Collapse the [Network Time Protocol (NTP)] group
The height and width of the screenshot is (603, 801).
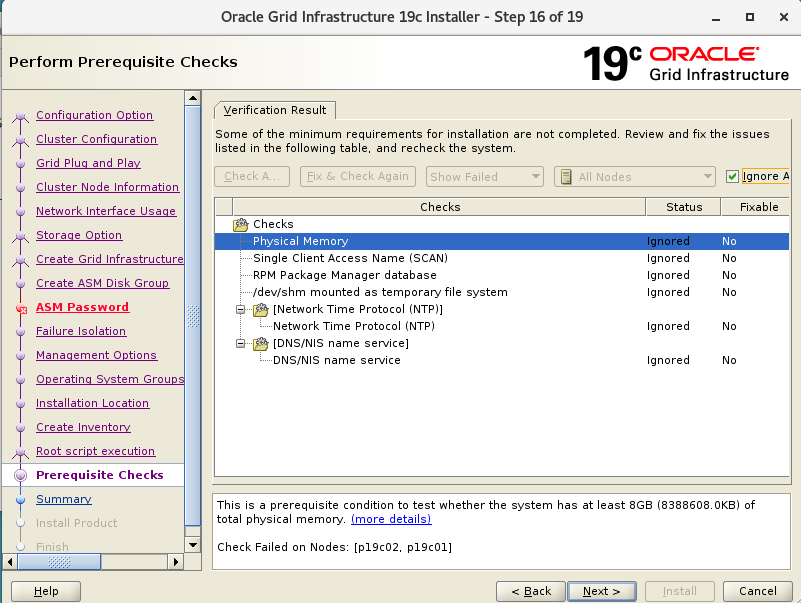click(x=240, y=309)
